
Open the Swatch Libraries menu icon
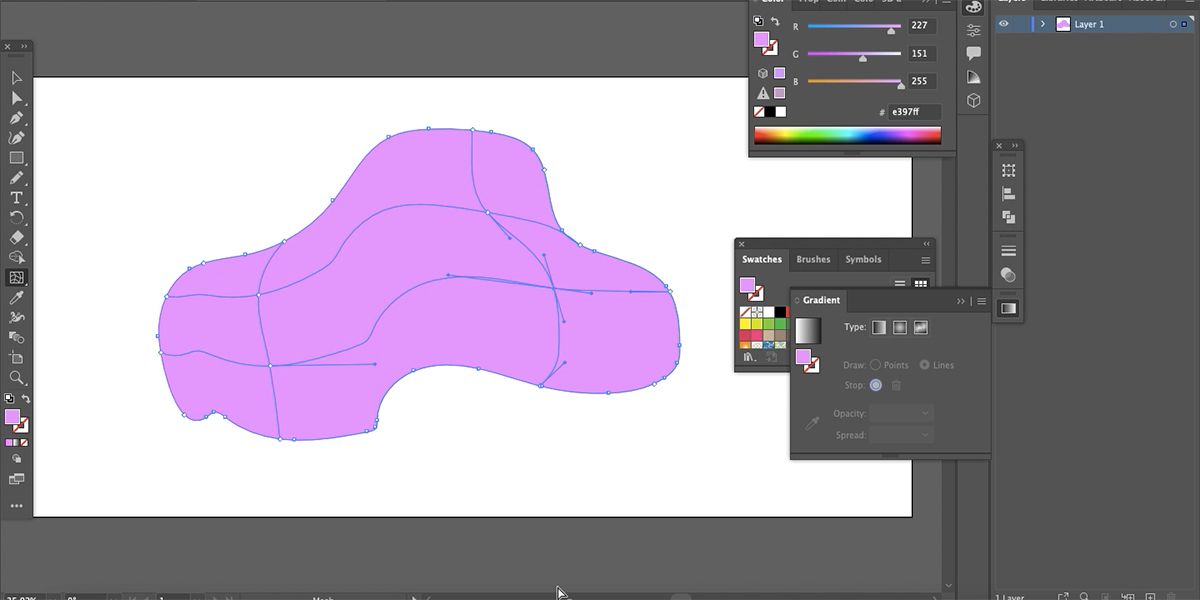(x=749, y=356)
